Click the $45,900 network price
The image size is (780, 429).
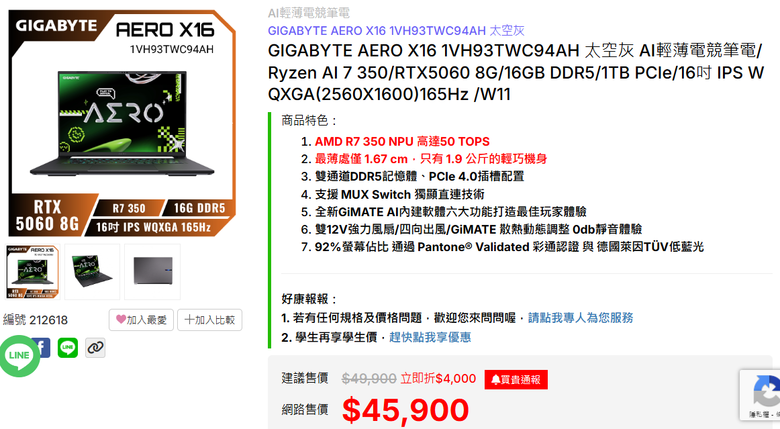[405, 410]
